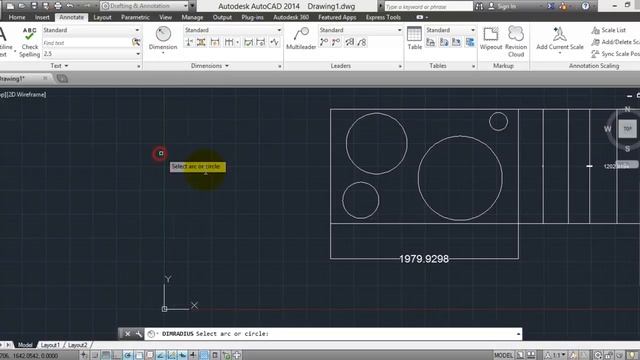Click the 1979.9298 dimension text
Viewport: 640px width, 360px height.
coord(424,259)
